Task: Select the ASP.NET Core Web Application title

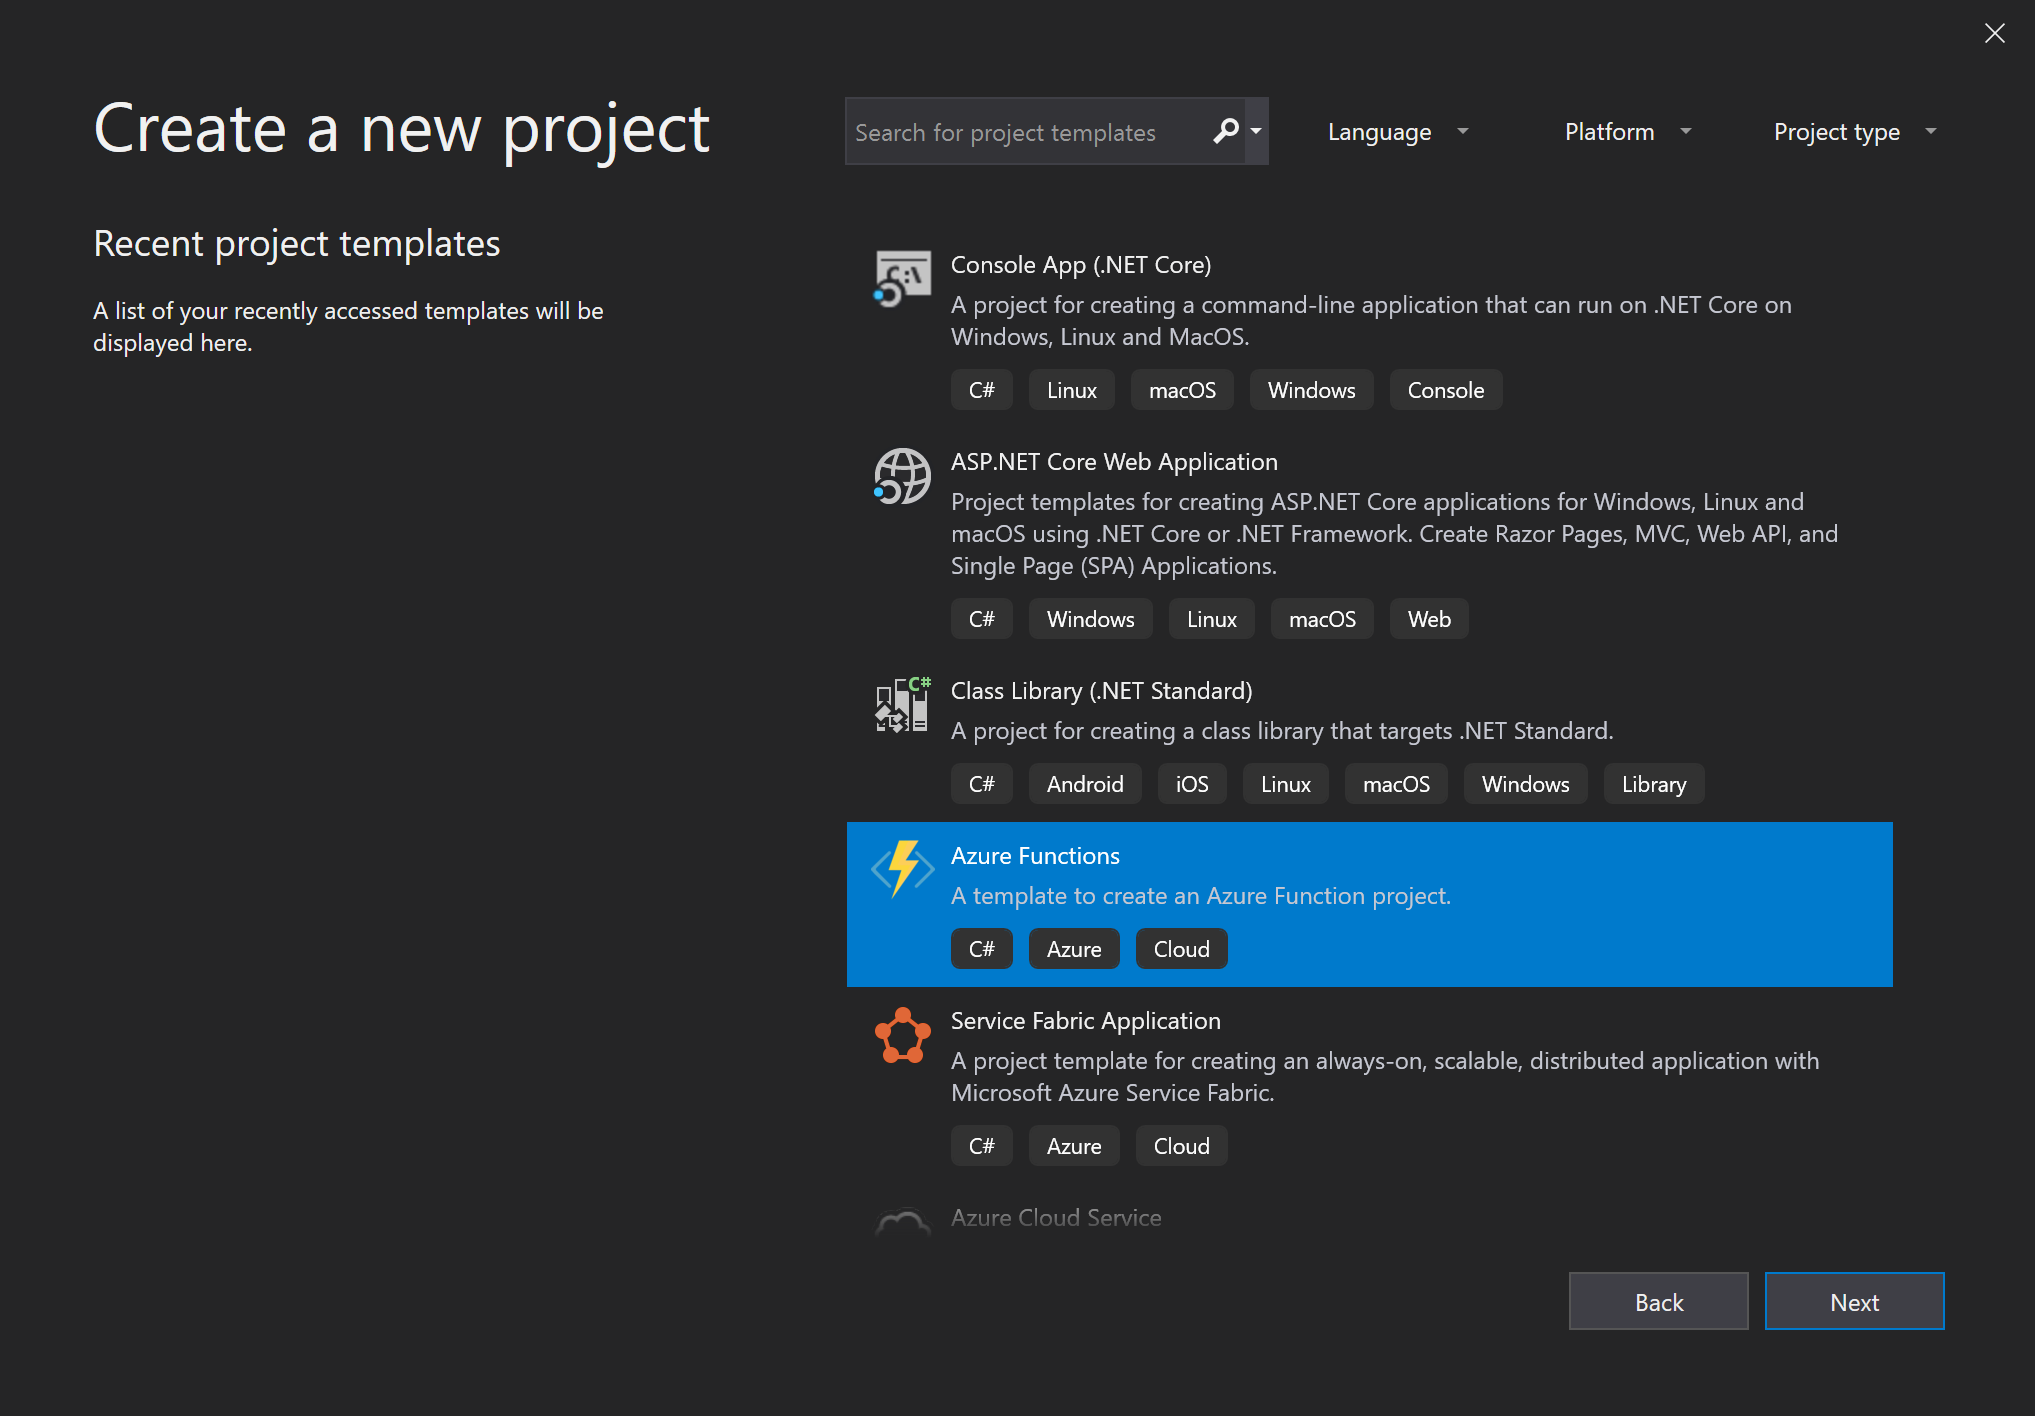Action: click(1114, 462)
